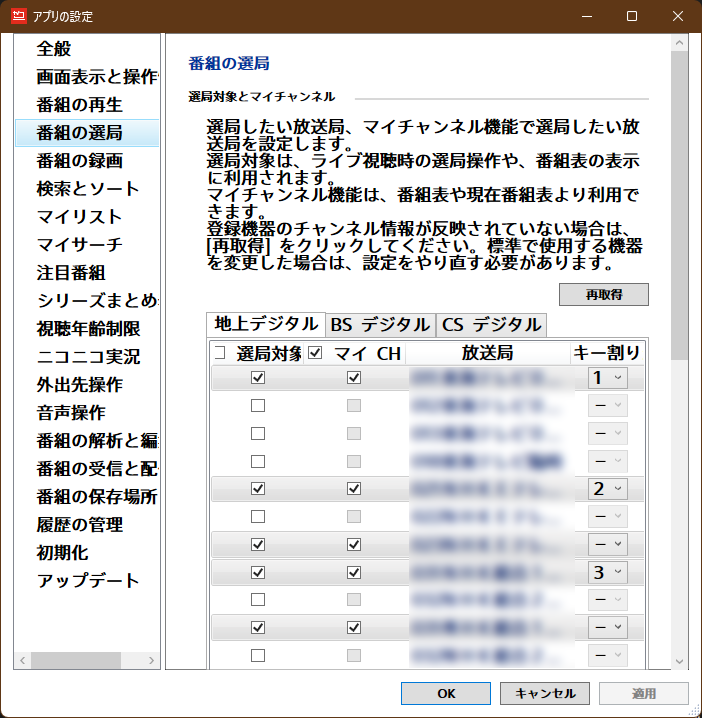Click the 再取得 button
This screenshot has width=702, height=718.
tap(603, 294)
